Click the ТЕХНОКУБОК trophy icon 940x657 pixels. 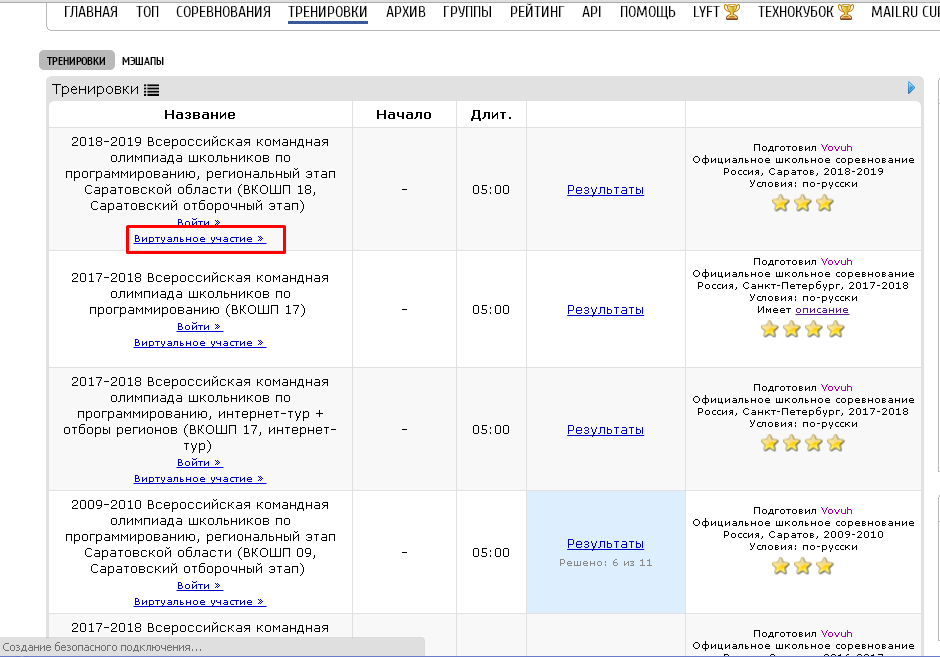(846, 11)
